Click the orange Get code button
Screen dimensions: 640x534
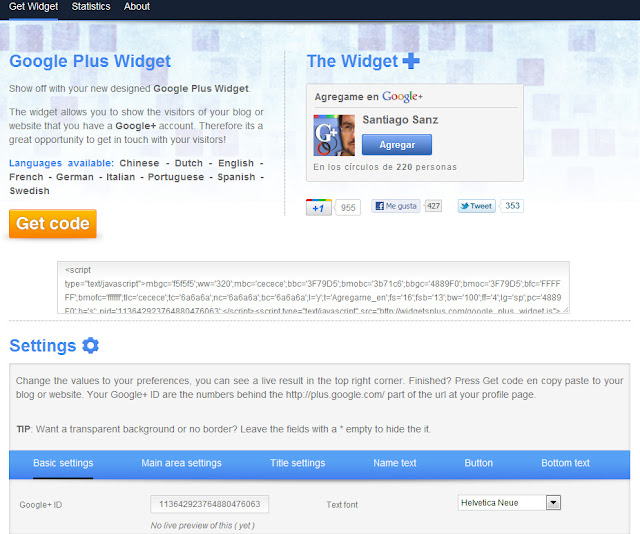pyautogui.click(x=53, y=223)
